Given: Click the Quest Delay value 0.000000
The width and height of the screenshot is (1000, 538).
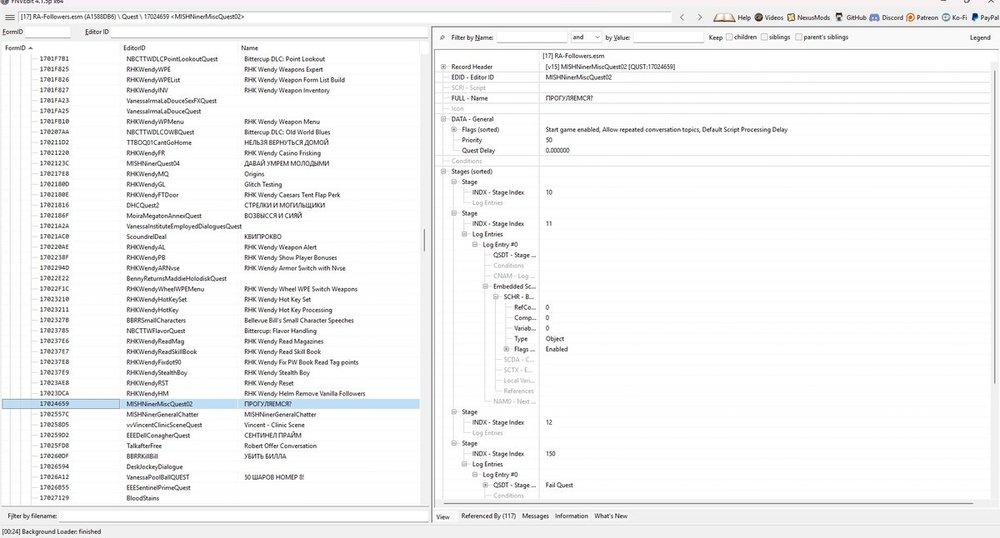Looking at the screenshot, I should coord(558,150).
